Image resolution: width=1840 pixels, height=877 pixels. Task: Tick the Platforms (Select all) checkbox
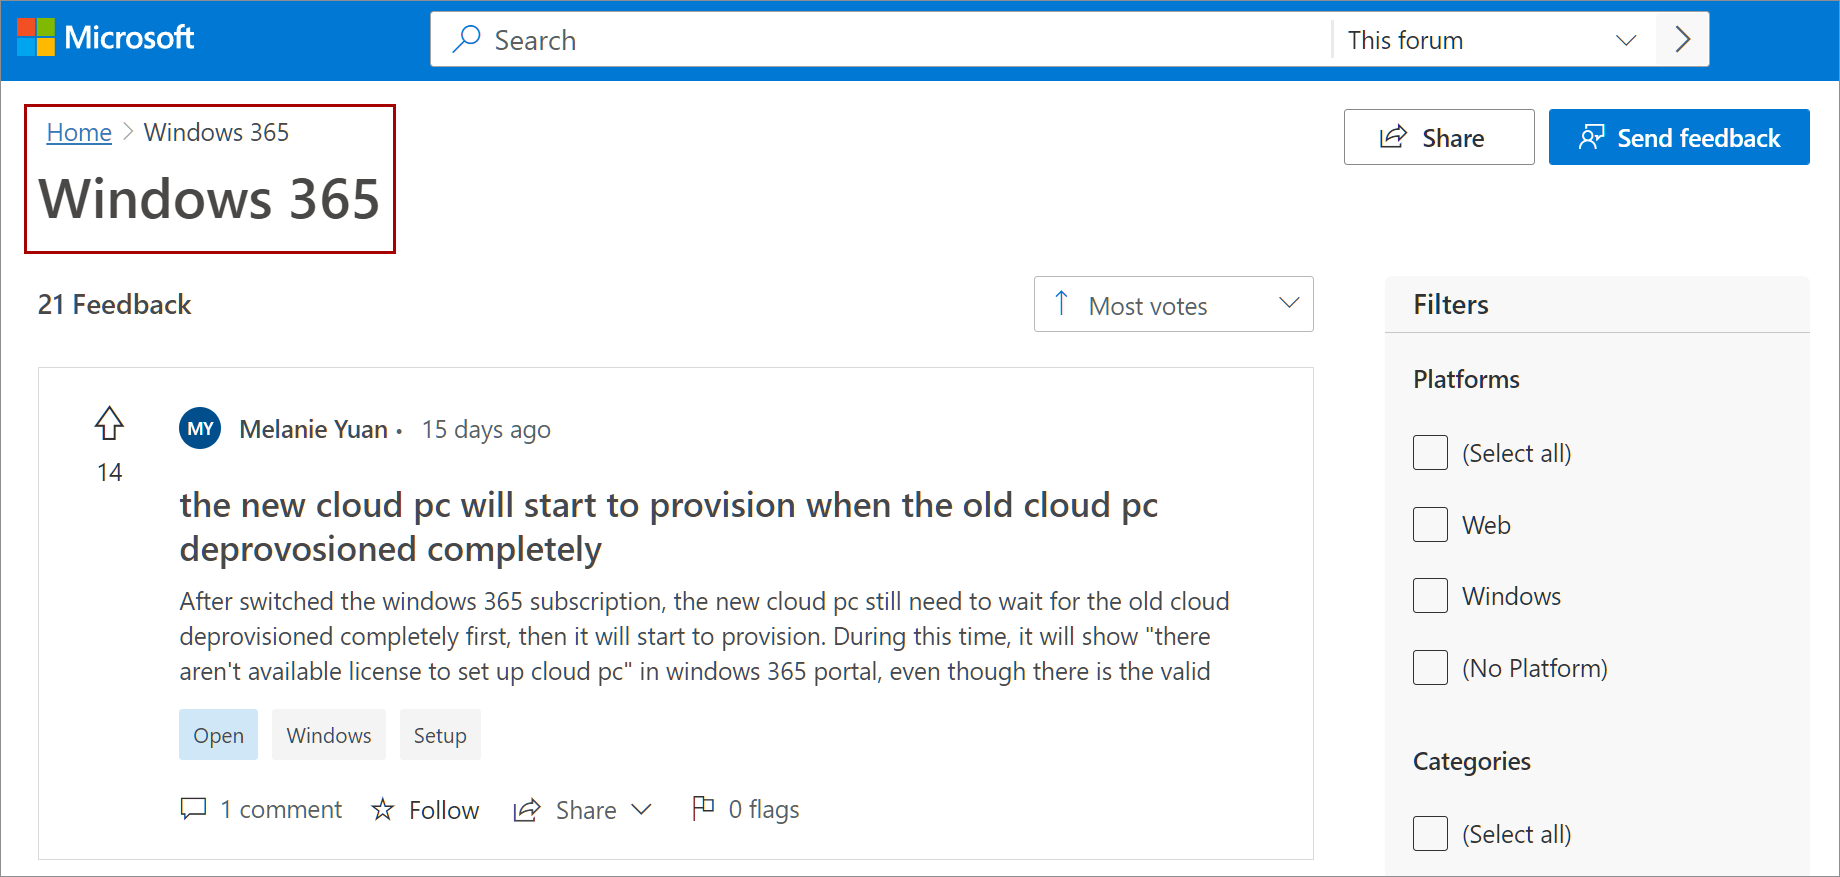pyautogui.click(x=1430, y=452)
